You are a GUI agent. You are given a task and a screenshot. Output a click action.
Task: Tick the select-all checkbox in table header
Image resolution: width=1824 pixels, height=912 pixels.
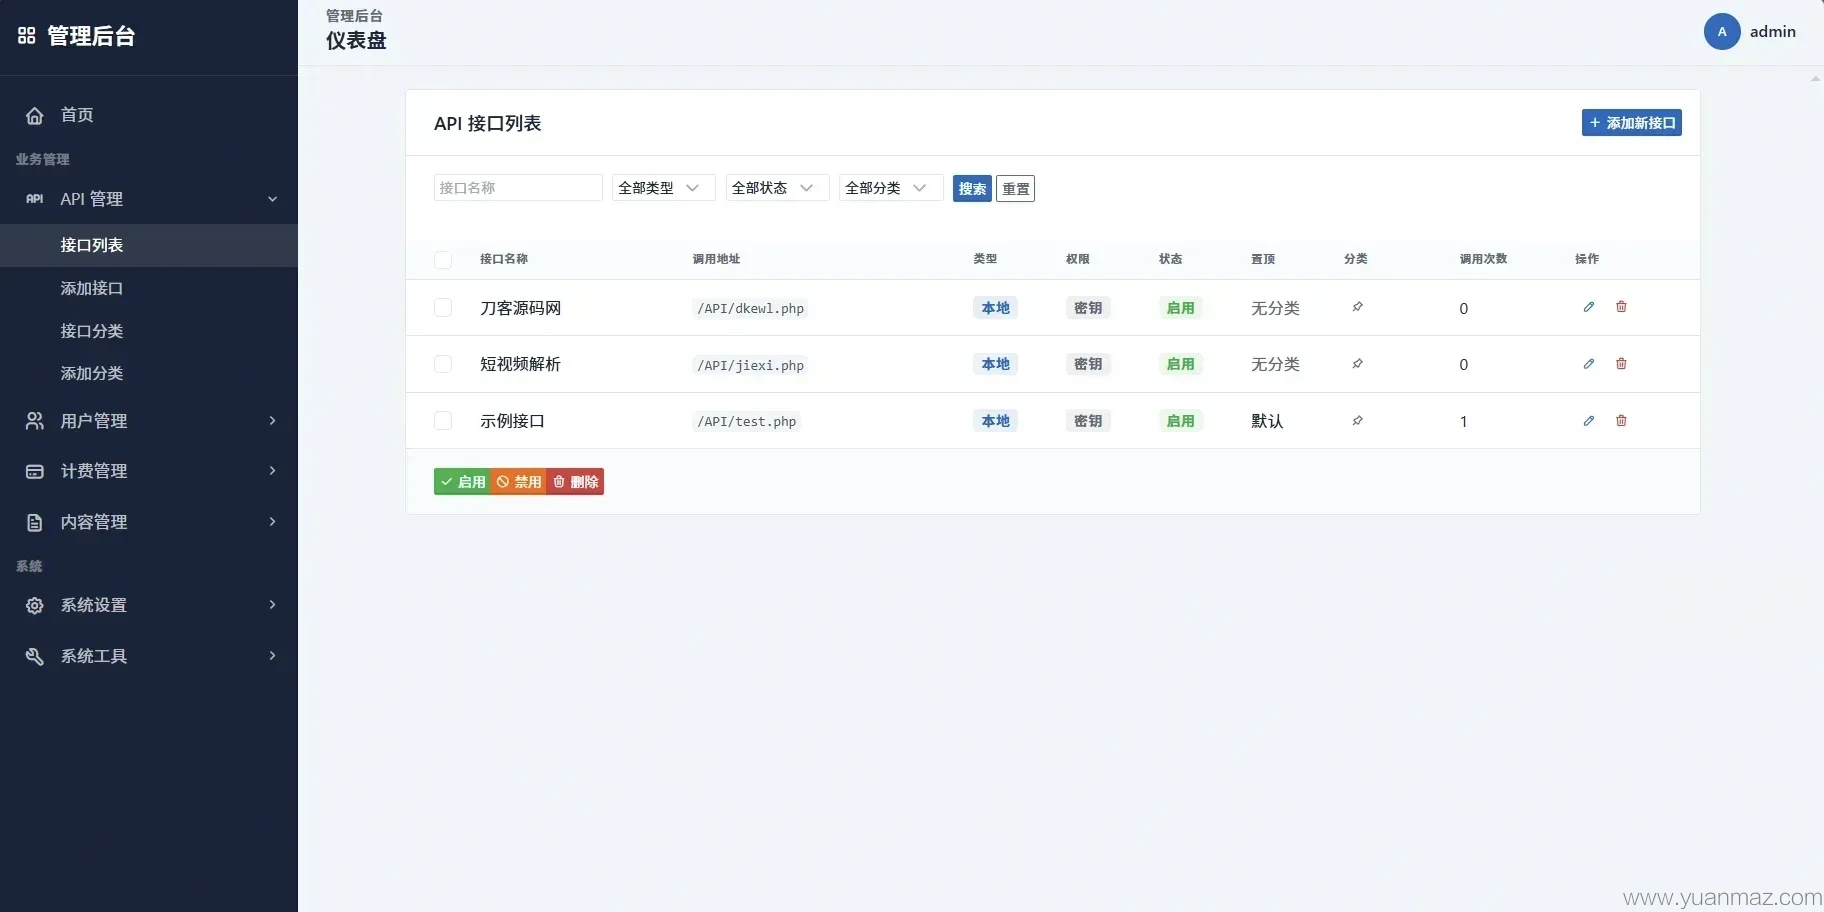coord(443,260)
